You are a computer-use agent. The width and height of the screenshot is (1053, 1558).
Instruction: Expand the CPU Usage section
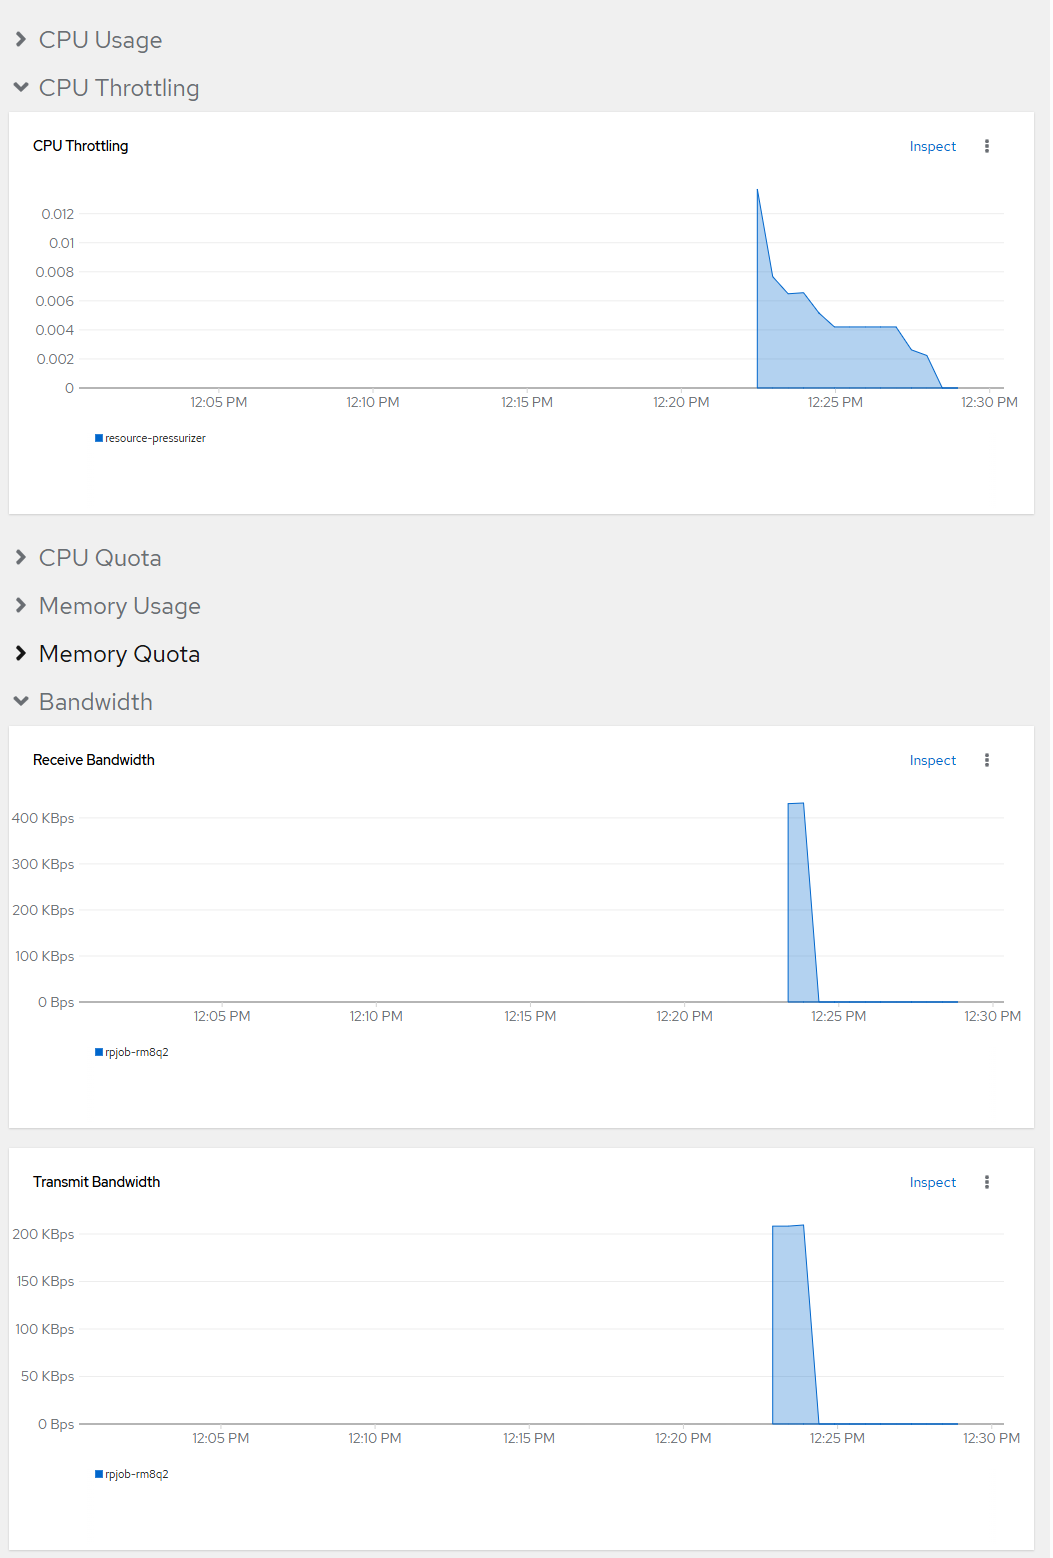99,40
